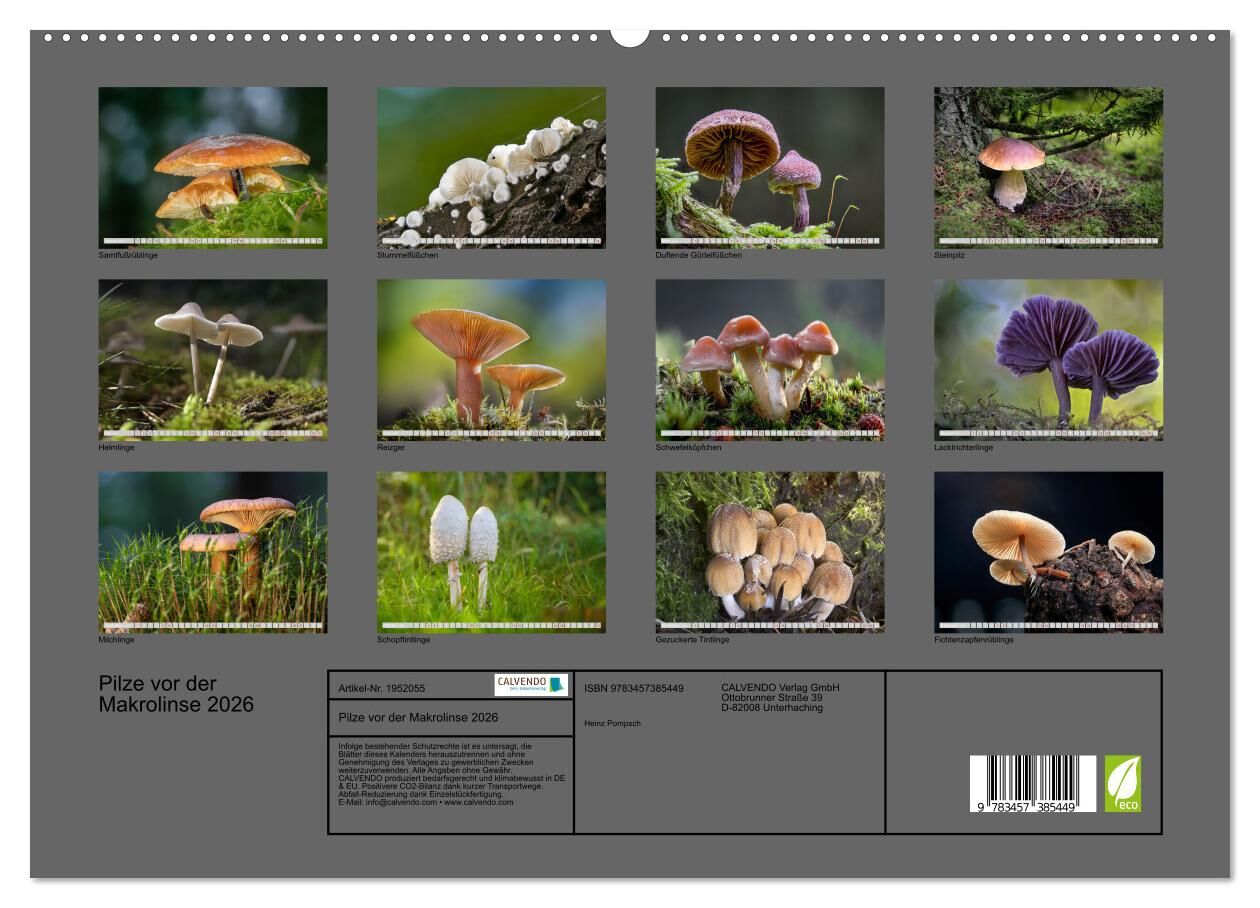1260x908 pixels.
Task: Click the barcode image
Action: pyautogui.click(x=1032, y=783)
